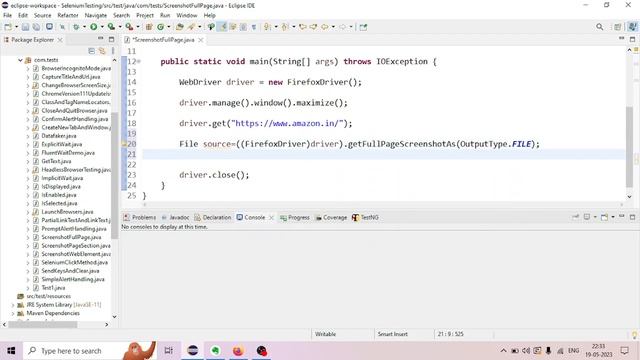Switch to the Coverage tab
The image size is (640, 360).
331,218
